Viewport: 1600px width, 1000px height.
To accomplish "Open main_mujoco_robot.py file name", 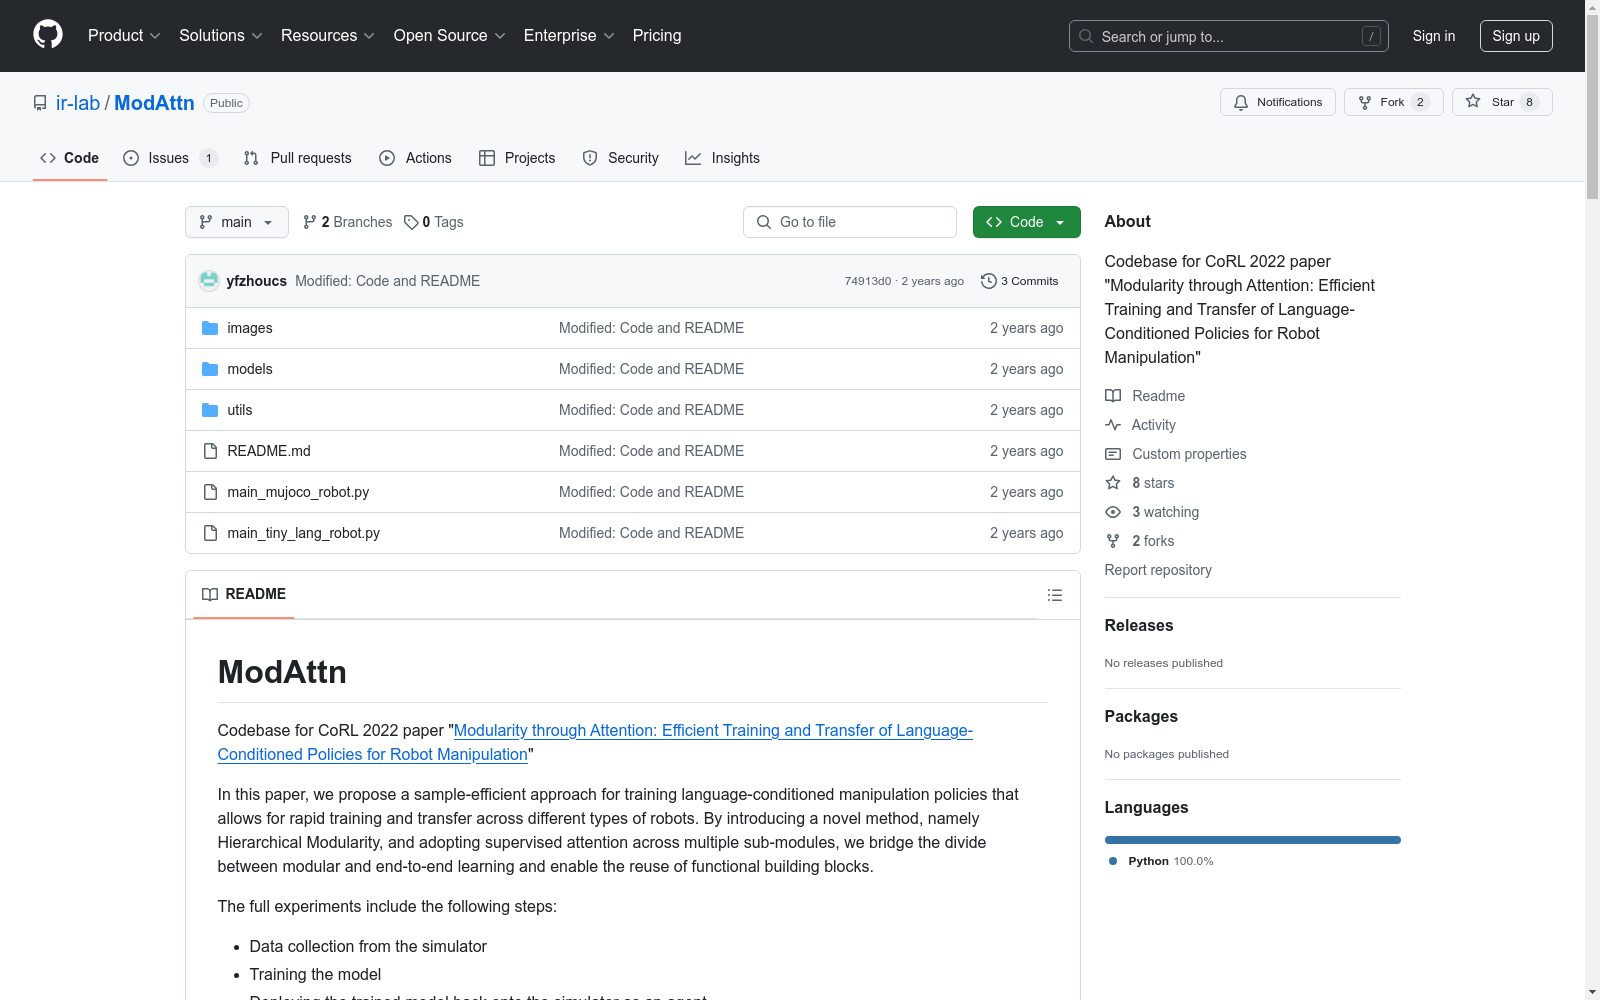I will pos(298,492).
